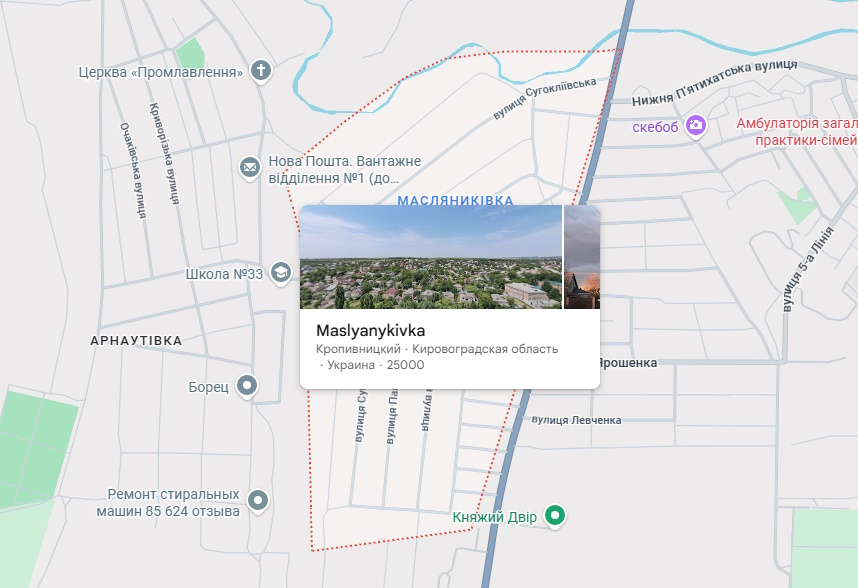Open the main Maslyanykivka aerial photo

[431, 257]
